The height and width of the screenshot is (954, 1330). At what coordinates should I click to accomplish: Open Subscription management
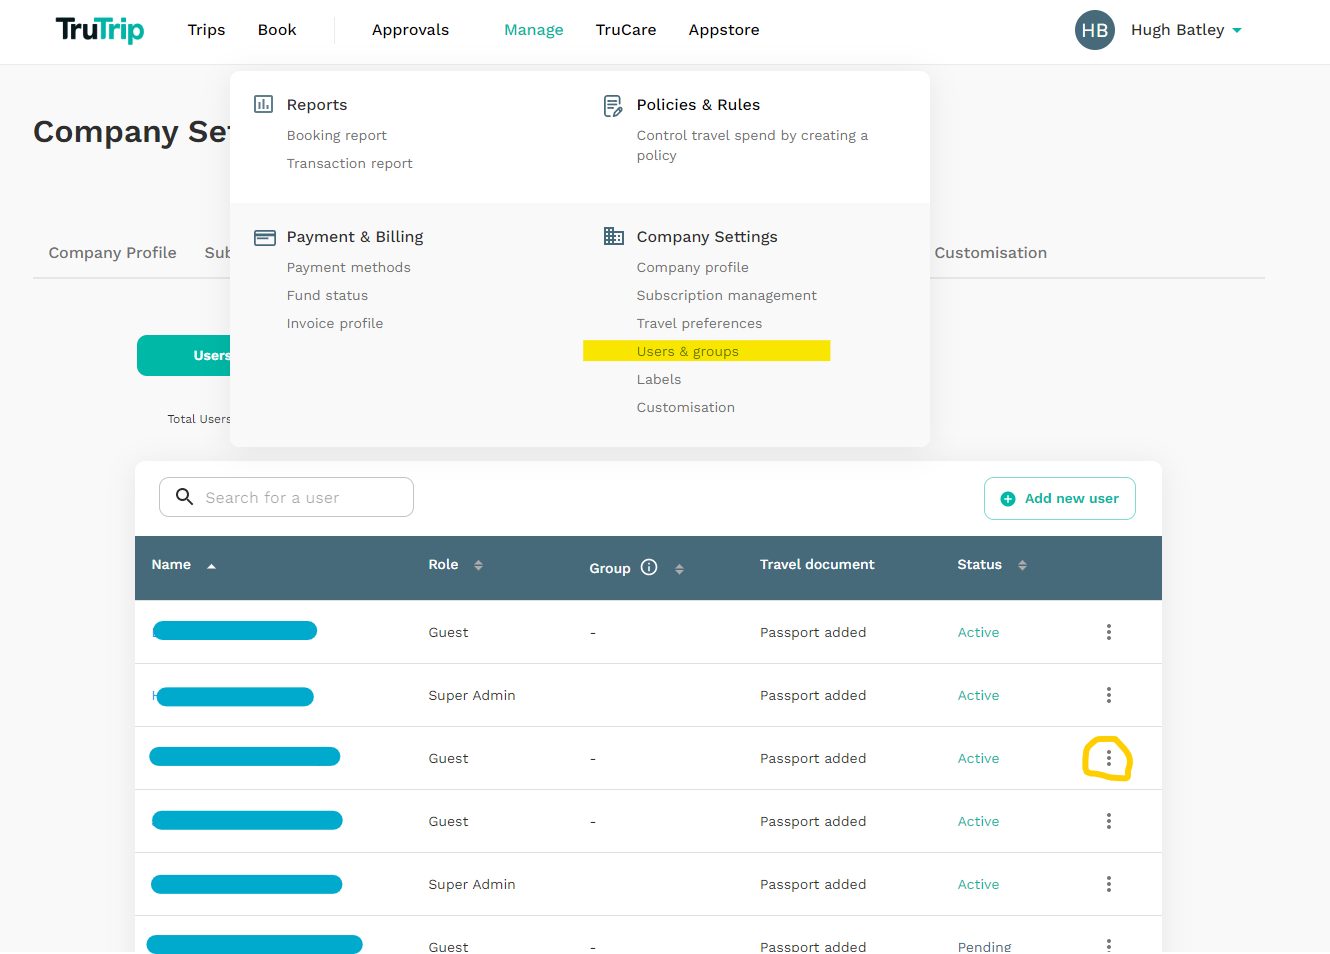pos(727,295)
